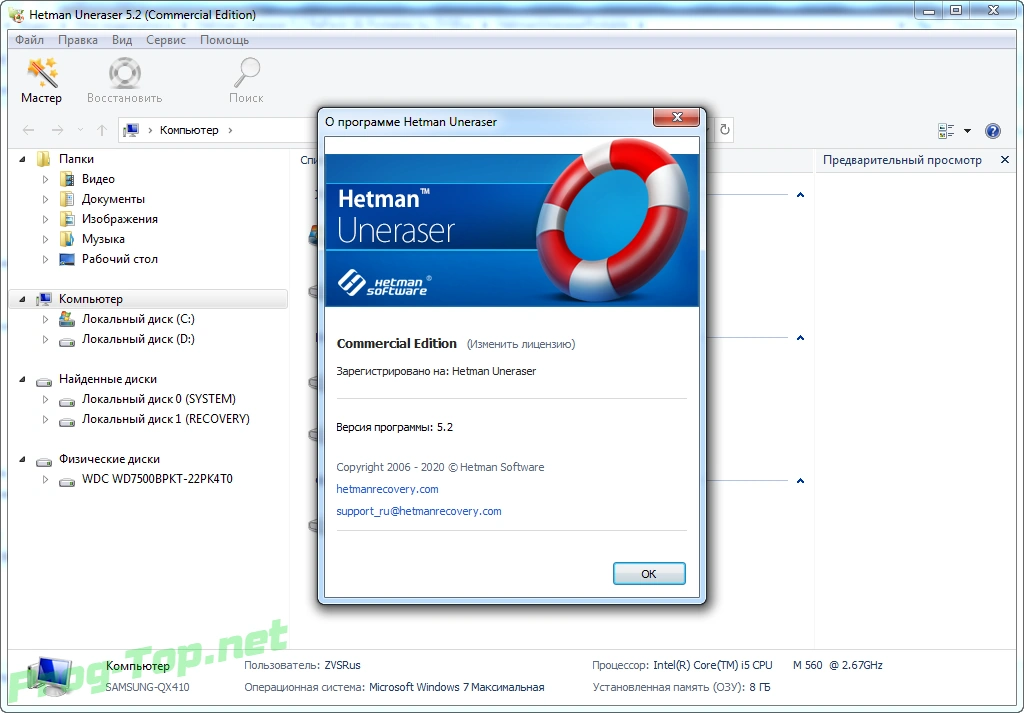Click the Изображения folder label

[120, 219]
